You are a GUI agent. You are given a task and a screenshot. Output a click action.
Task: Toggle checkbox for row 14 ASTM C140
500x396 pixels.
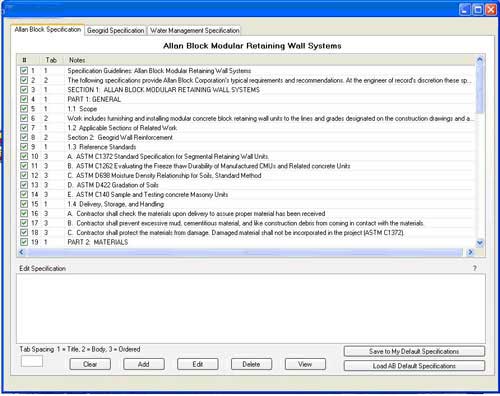[x=24, y=194]
